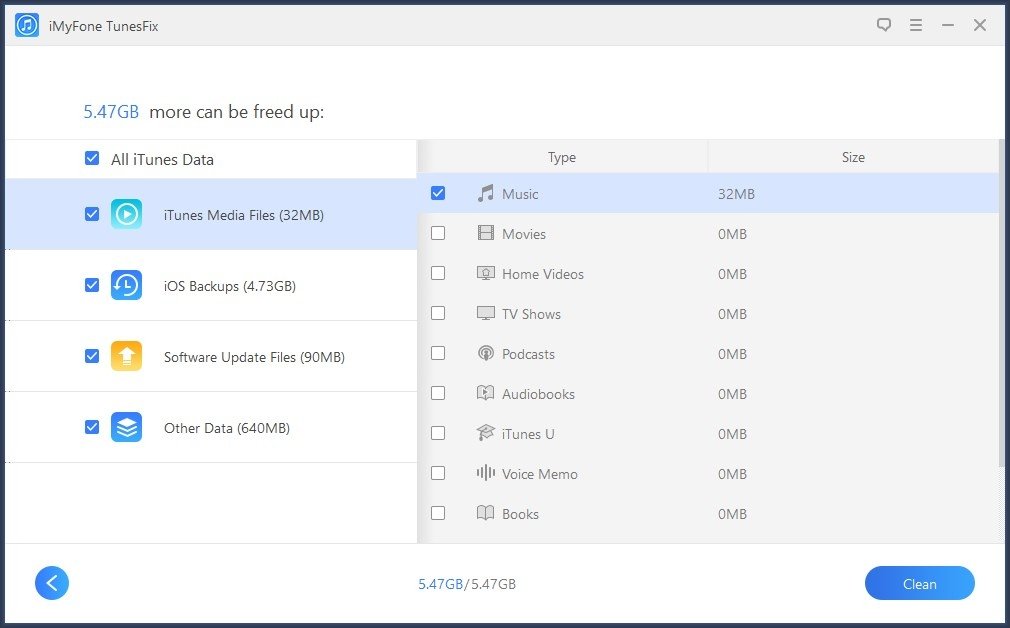Select iOS Backups (4.73GB) category
The height and width of the screenshot is (628, 1010).
click(211, 285)
